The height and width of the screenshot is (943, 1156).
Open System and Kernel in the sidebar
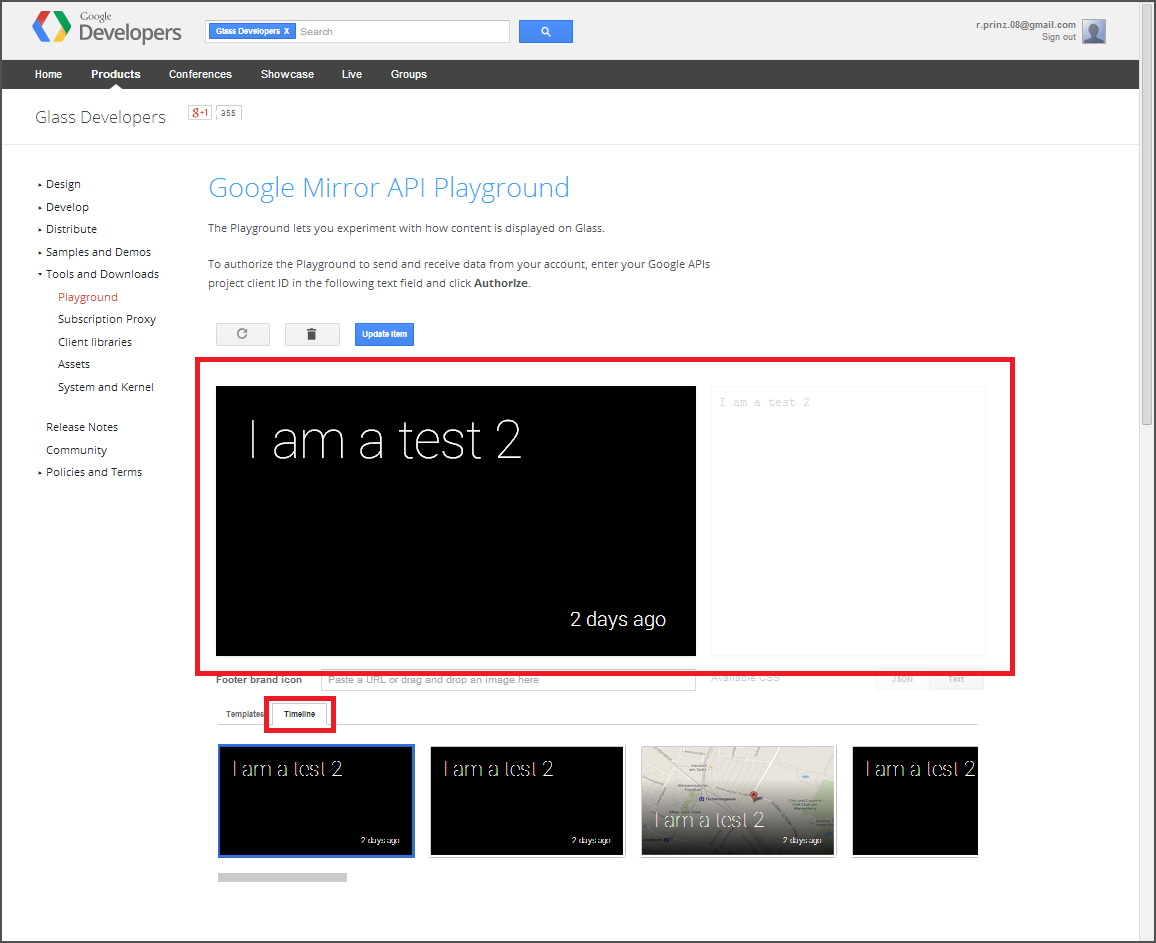pos(105,387)
